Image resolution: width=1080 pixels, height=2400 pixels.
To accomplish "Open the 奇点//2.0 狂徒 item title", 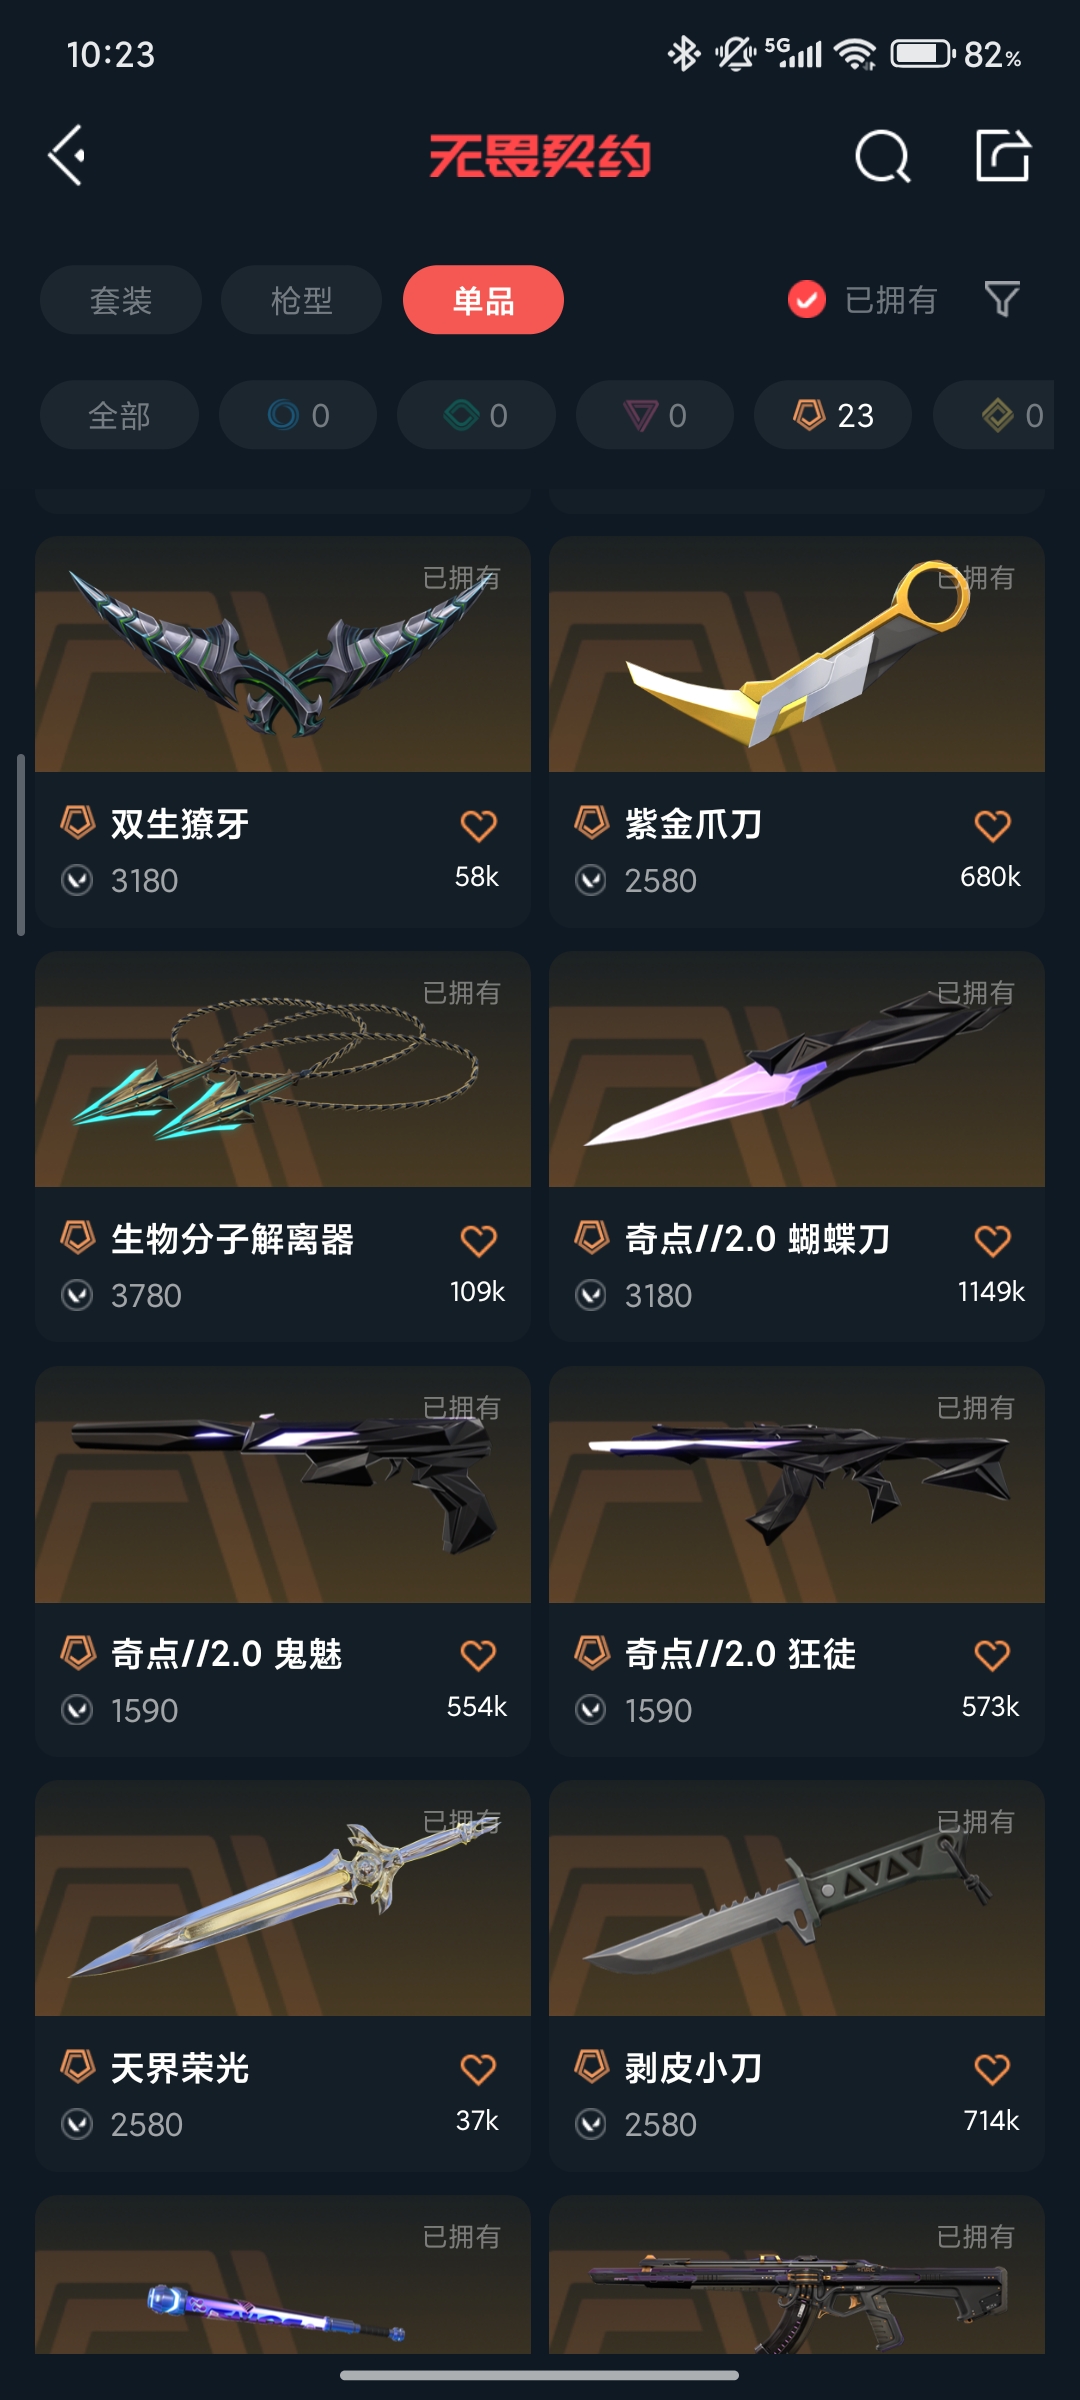I will point(741,1654).
